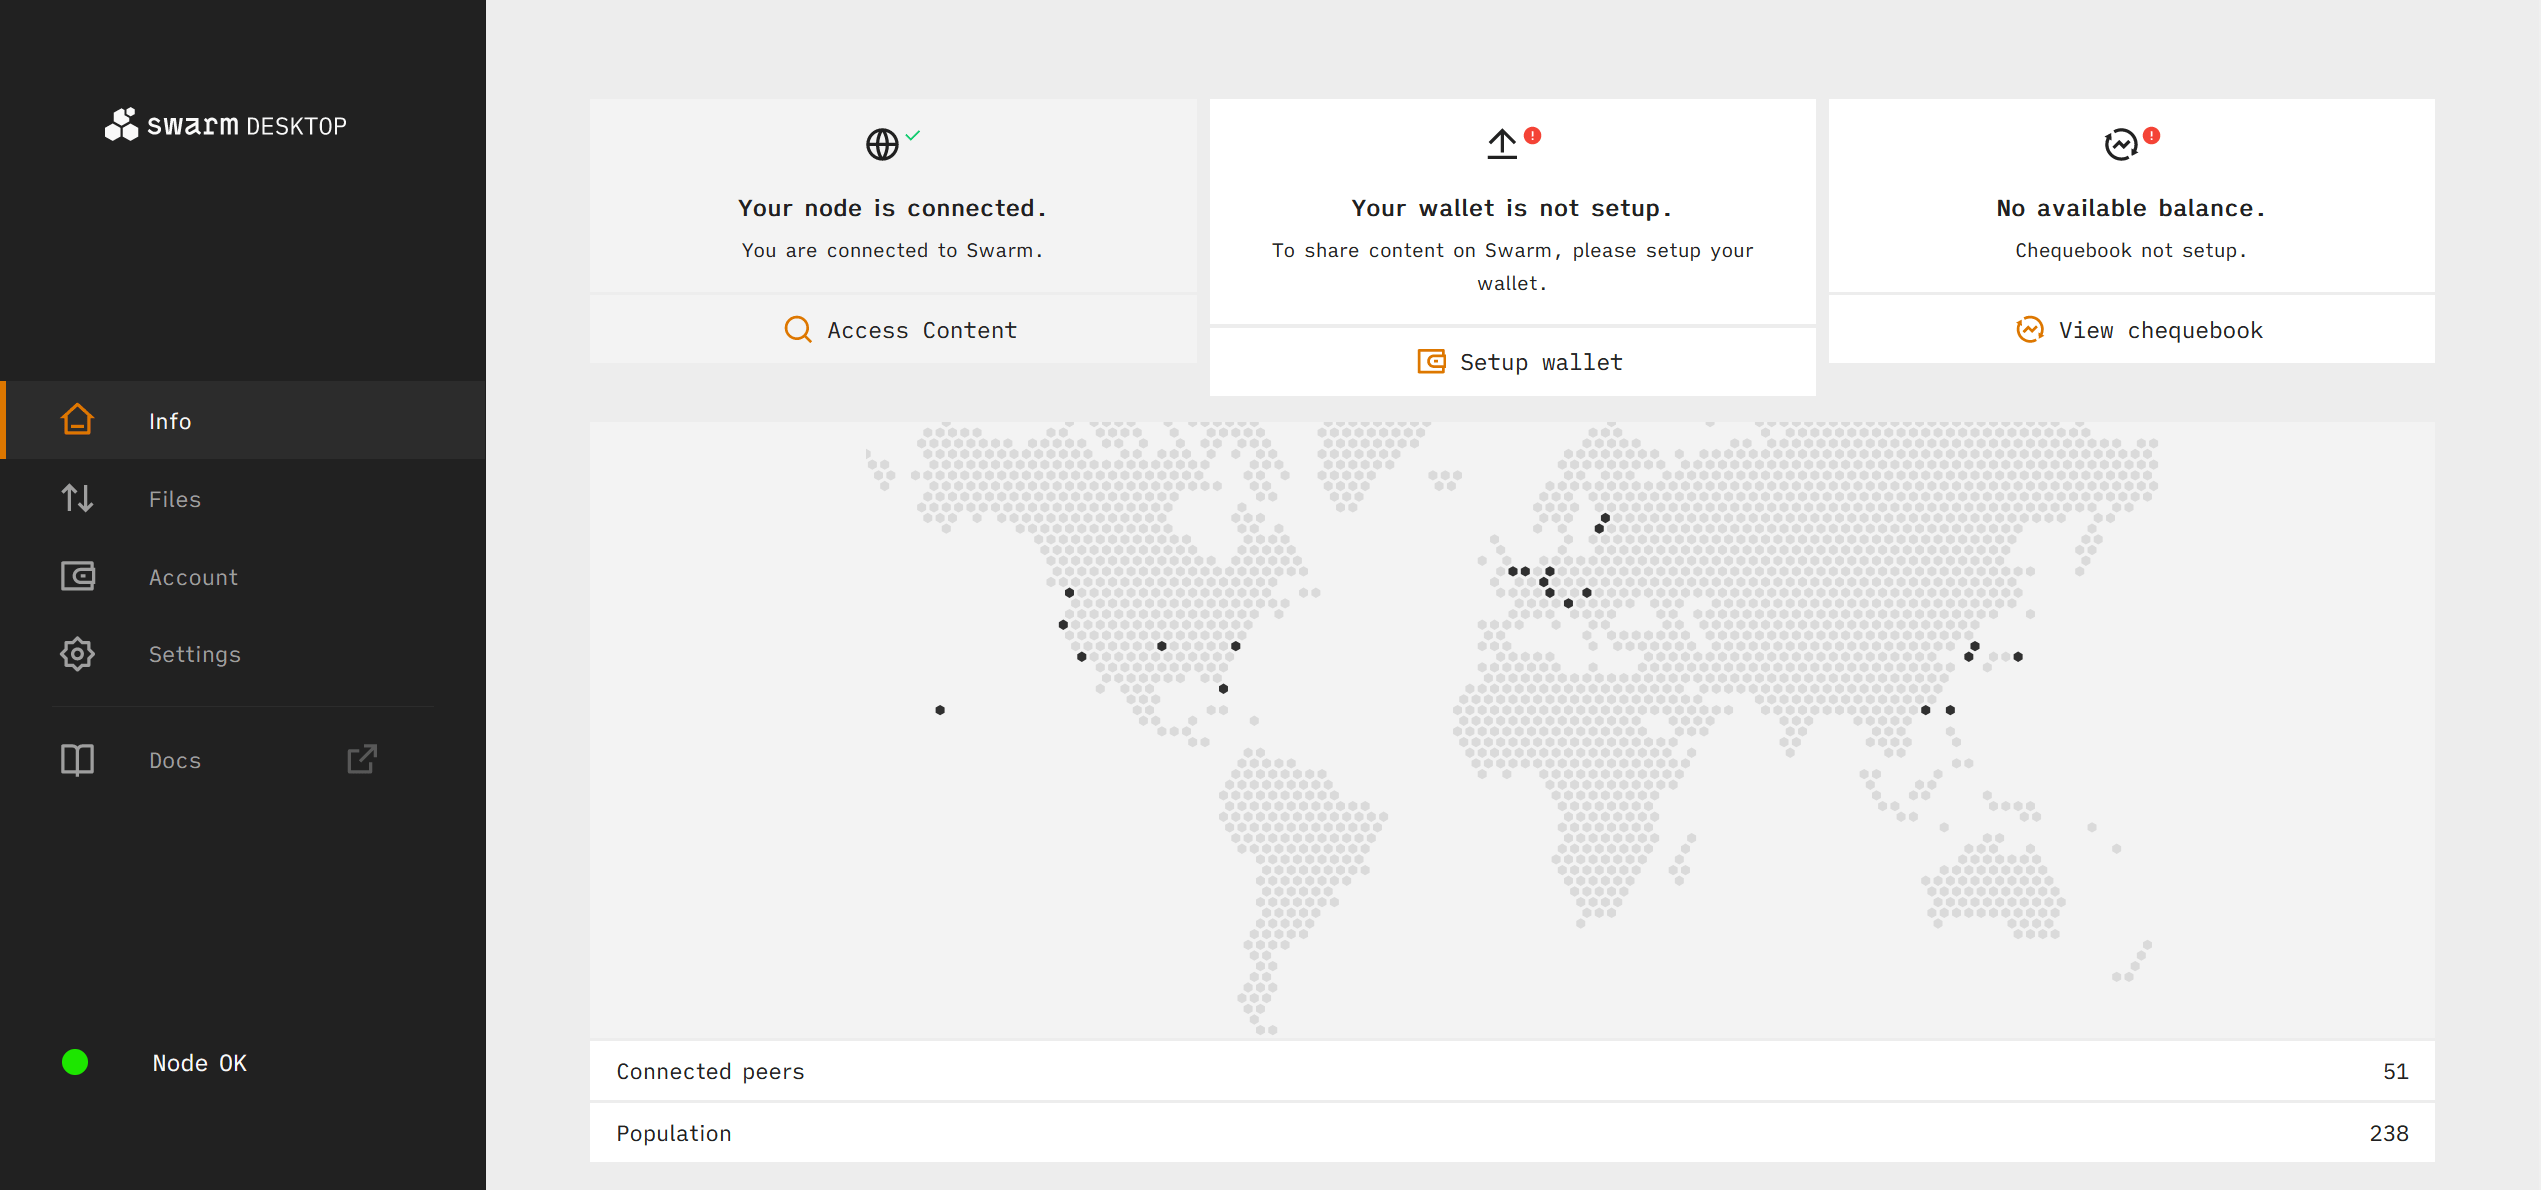
Task: Click the Population row
Action: point(1511,1133)
